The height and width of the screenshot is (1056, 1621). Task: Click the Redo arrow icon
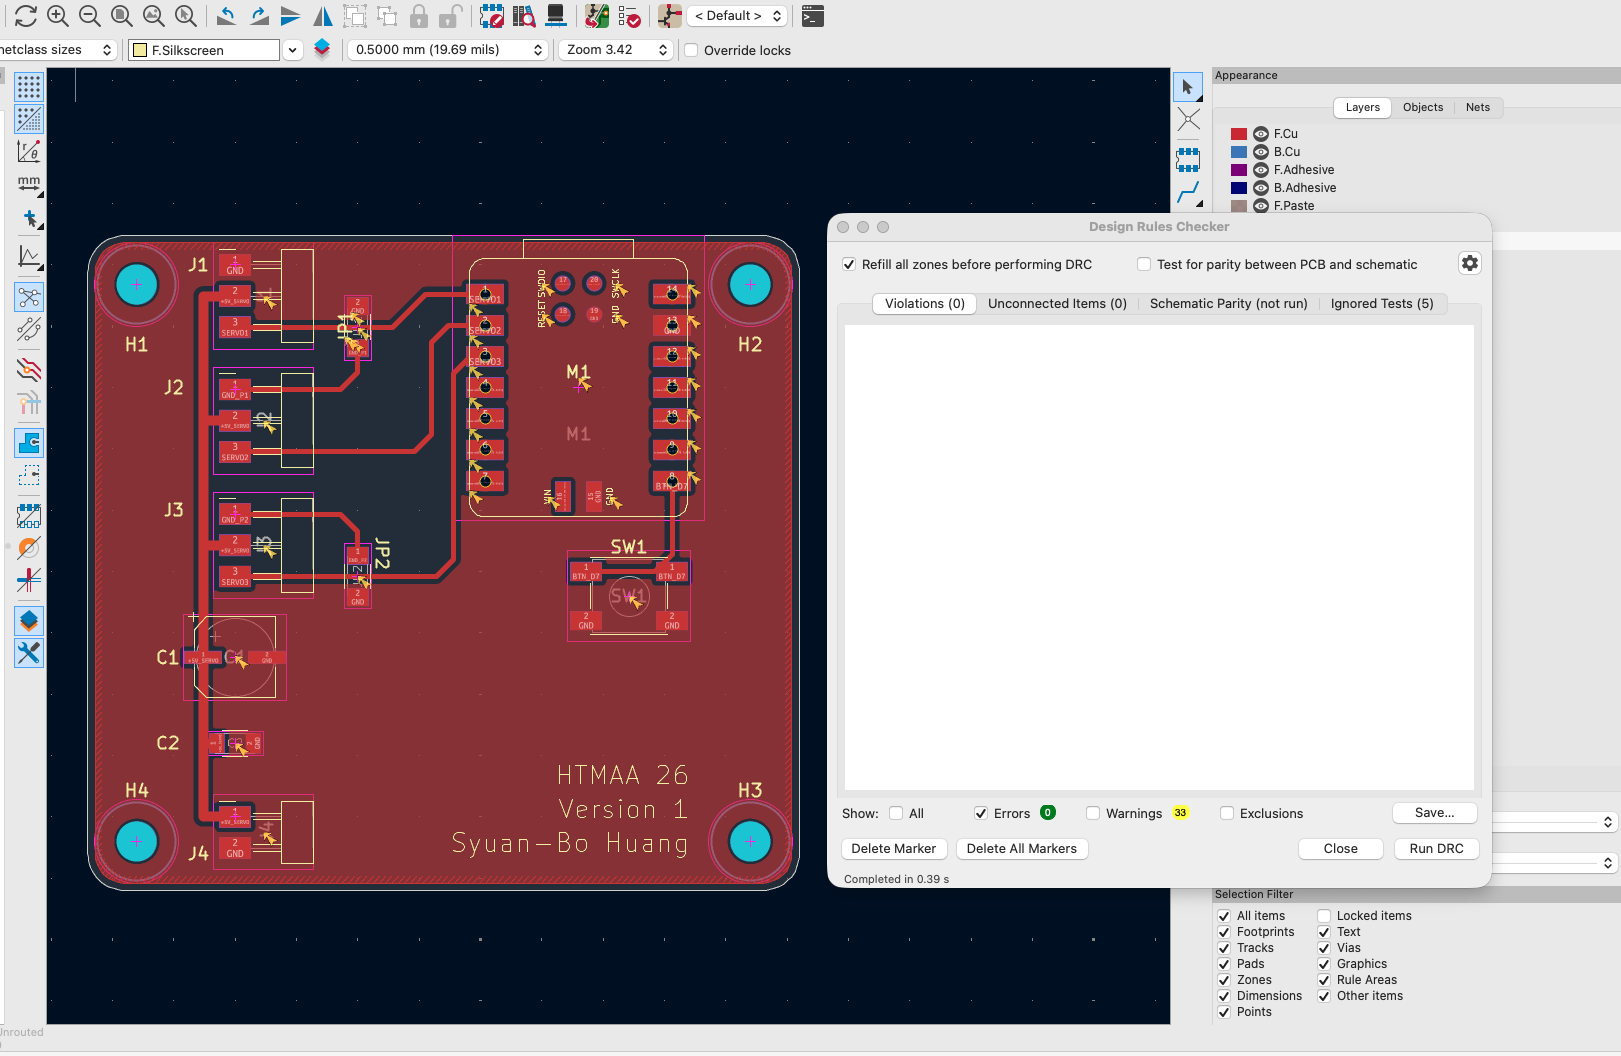259,16
